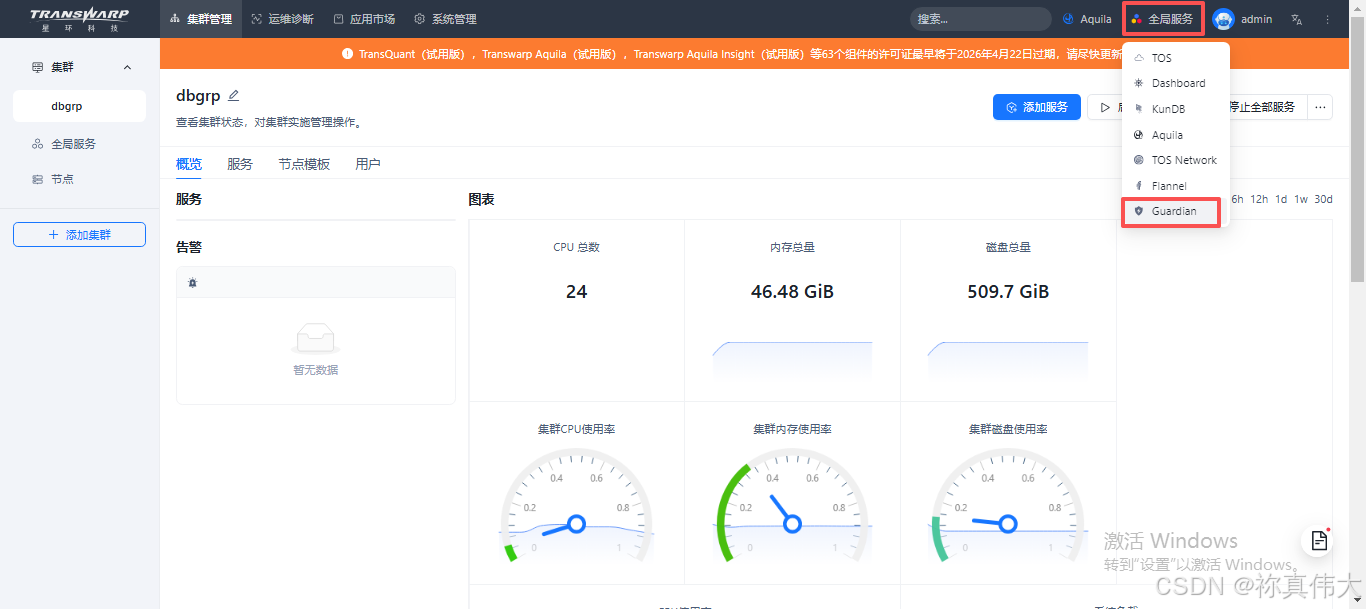
Task: Select the 30d chart time range
Action: click(1323, 199)
